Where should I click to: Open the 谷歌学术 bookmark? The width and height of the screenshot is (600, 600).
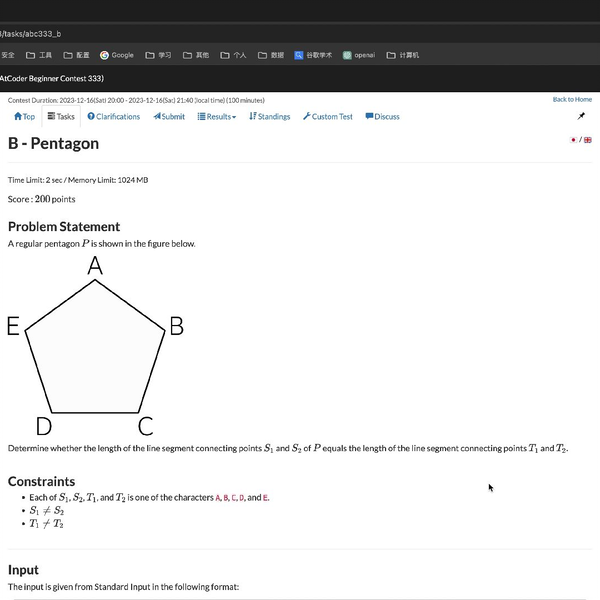[313, 55]
